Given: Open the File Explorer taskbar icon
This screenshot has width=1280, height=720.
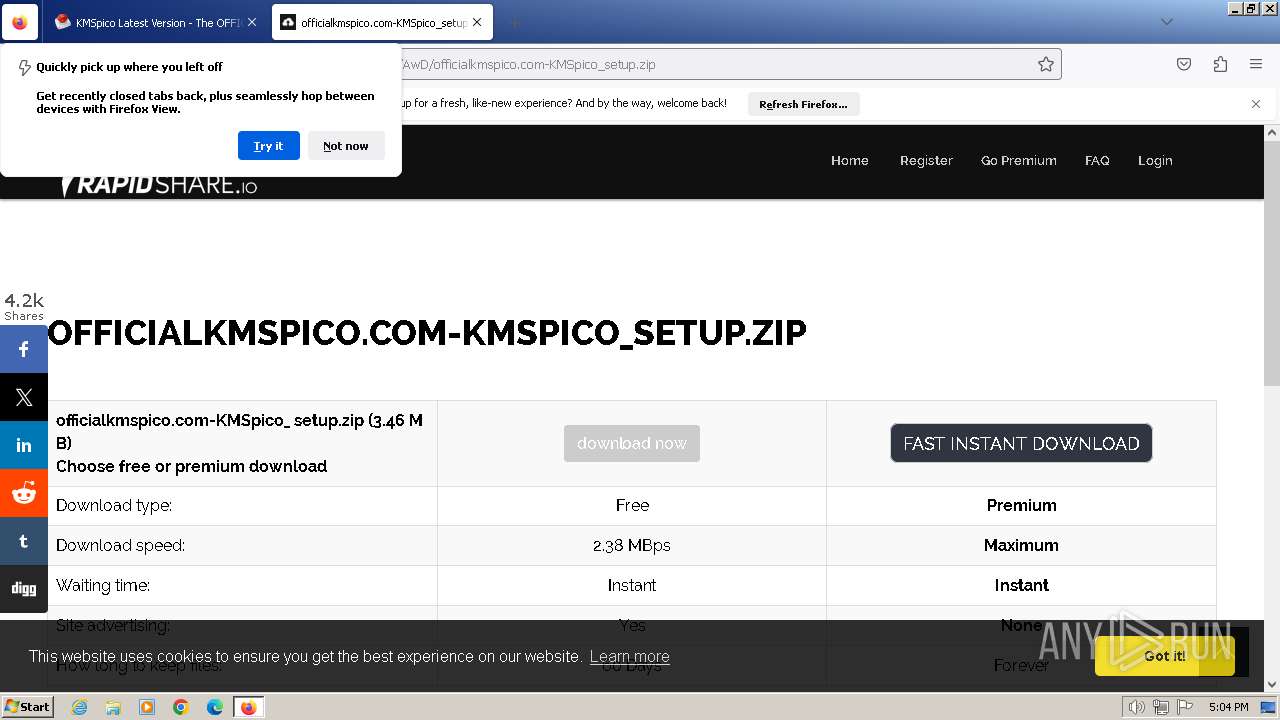Looking at the screenshot, I should pyautogui.click(x=113, y=707).
